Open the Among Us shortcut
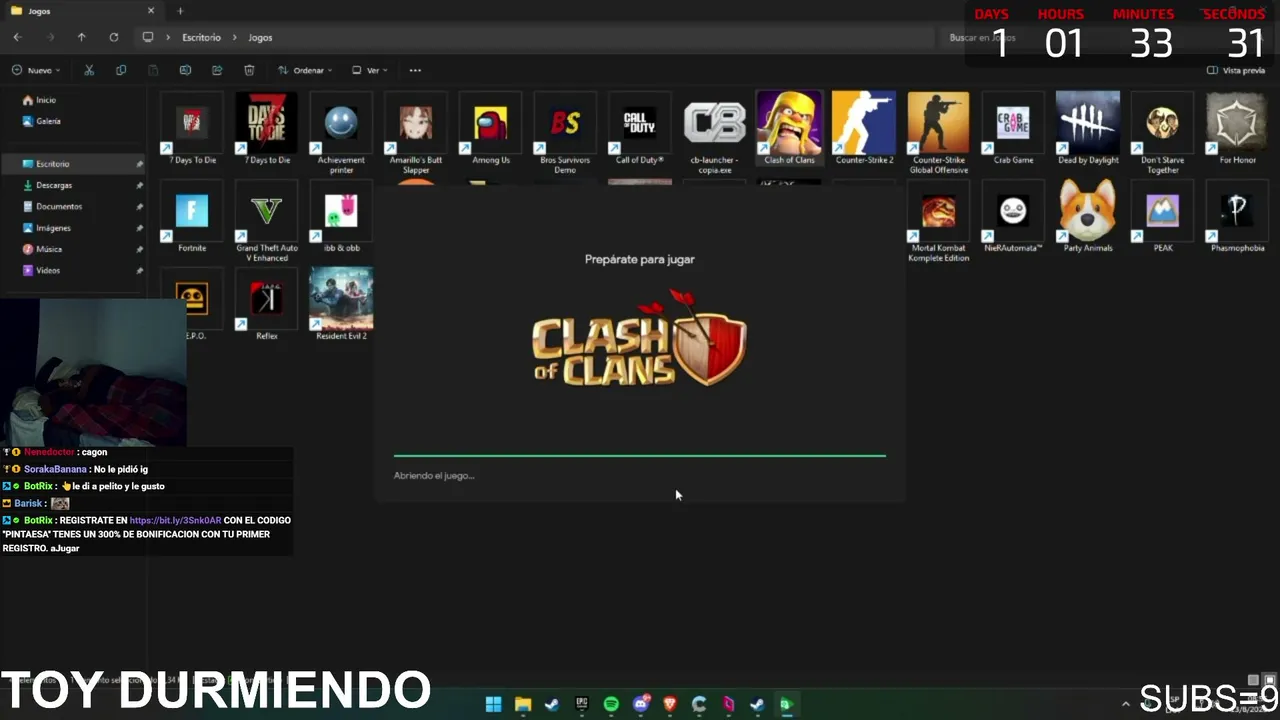 (490, 129)
